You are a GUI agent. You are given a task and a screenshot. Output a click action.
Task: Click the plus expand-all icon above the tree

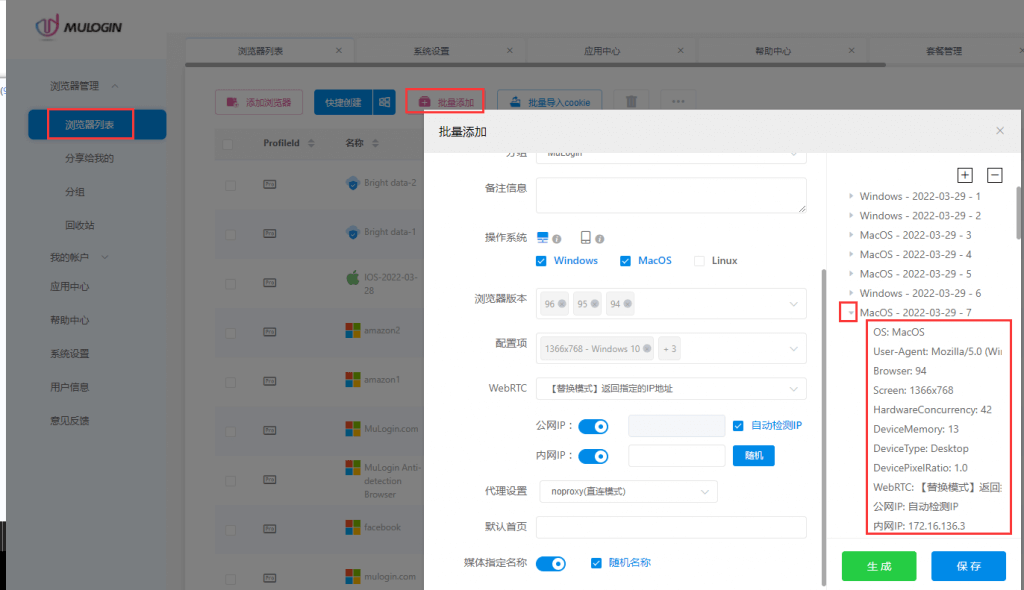(965, 175)
